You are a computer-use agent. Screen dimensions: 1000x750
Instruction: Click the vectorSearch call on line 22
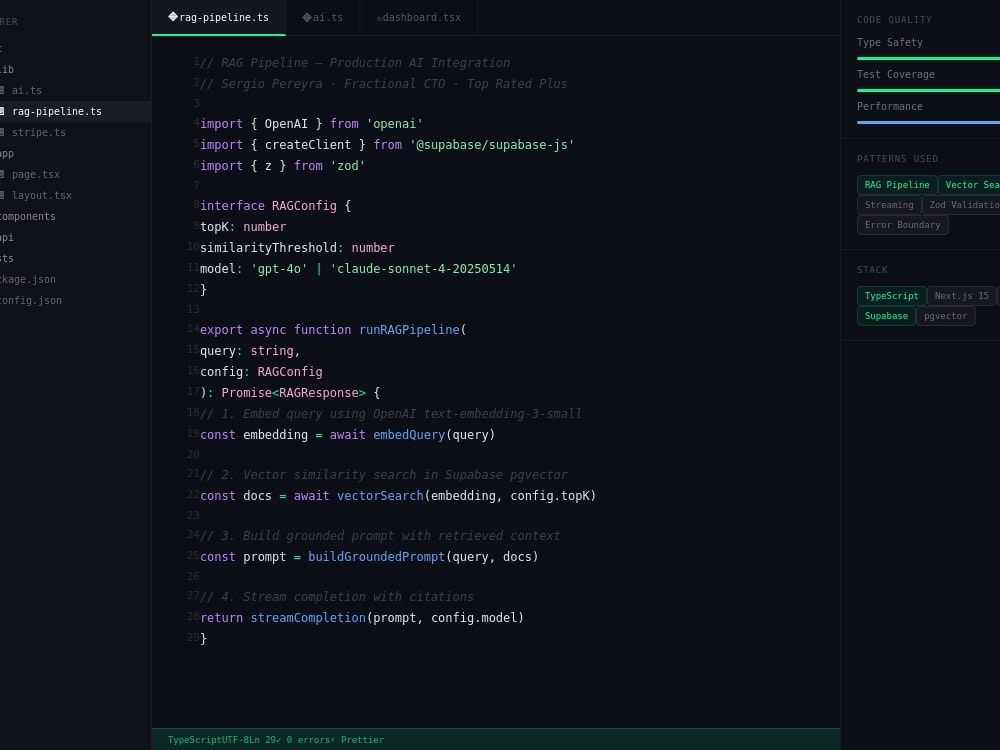tap(380, 496)
